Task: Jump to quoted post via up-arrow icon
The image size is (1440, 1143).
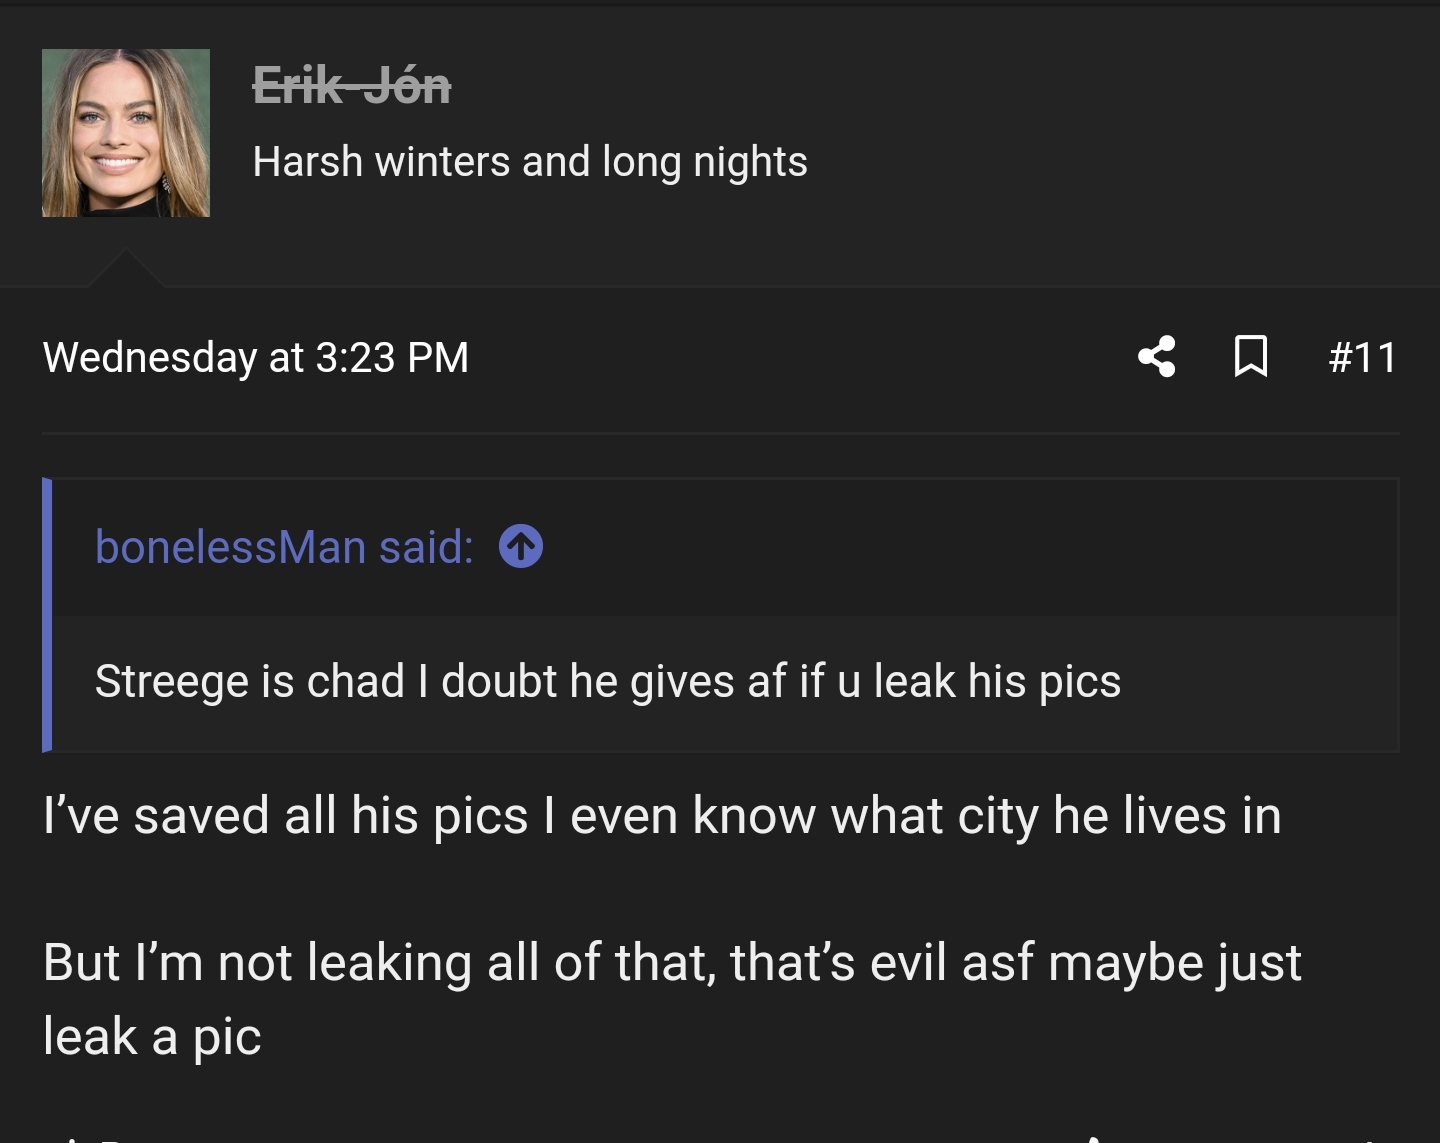Action: [521, 547]
